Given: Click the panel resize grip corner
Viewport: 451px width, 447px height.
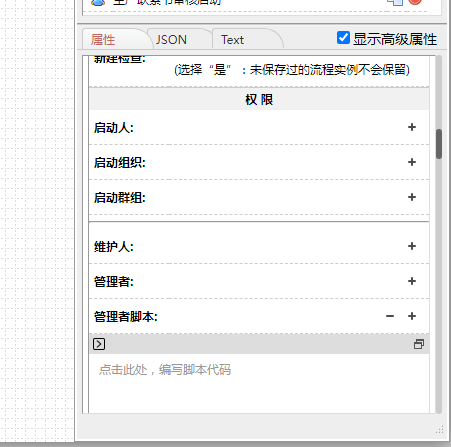Looking at the screenshot, I should pos(440,429).
